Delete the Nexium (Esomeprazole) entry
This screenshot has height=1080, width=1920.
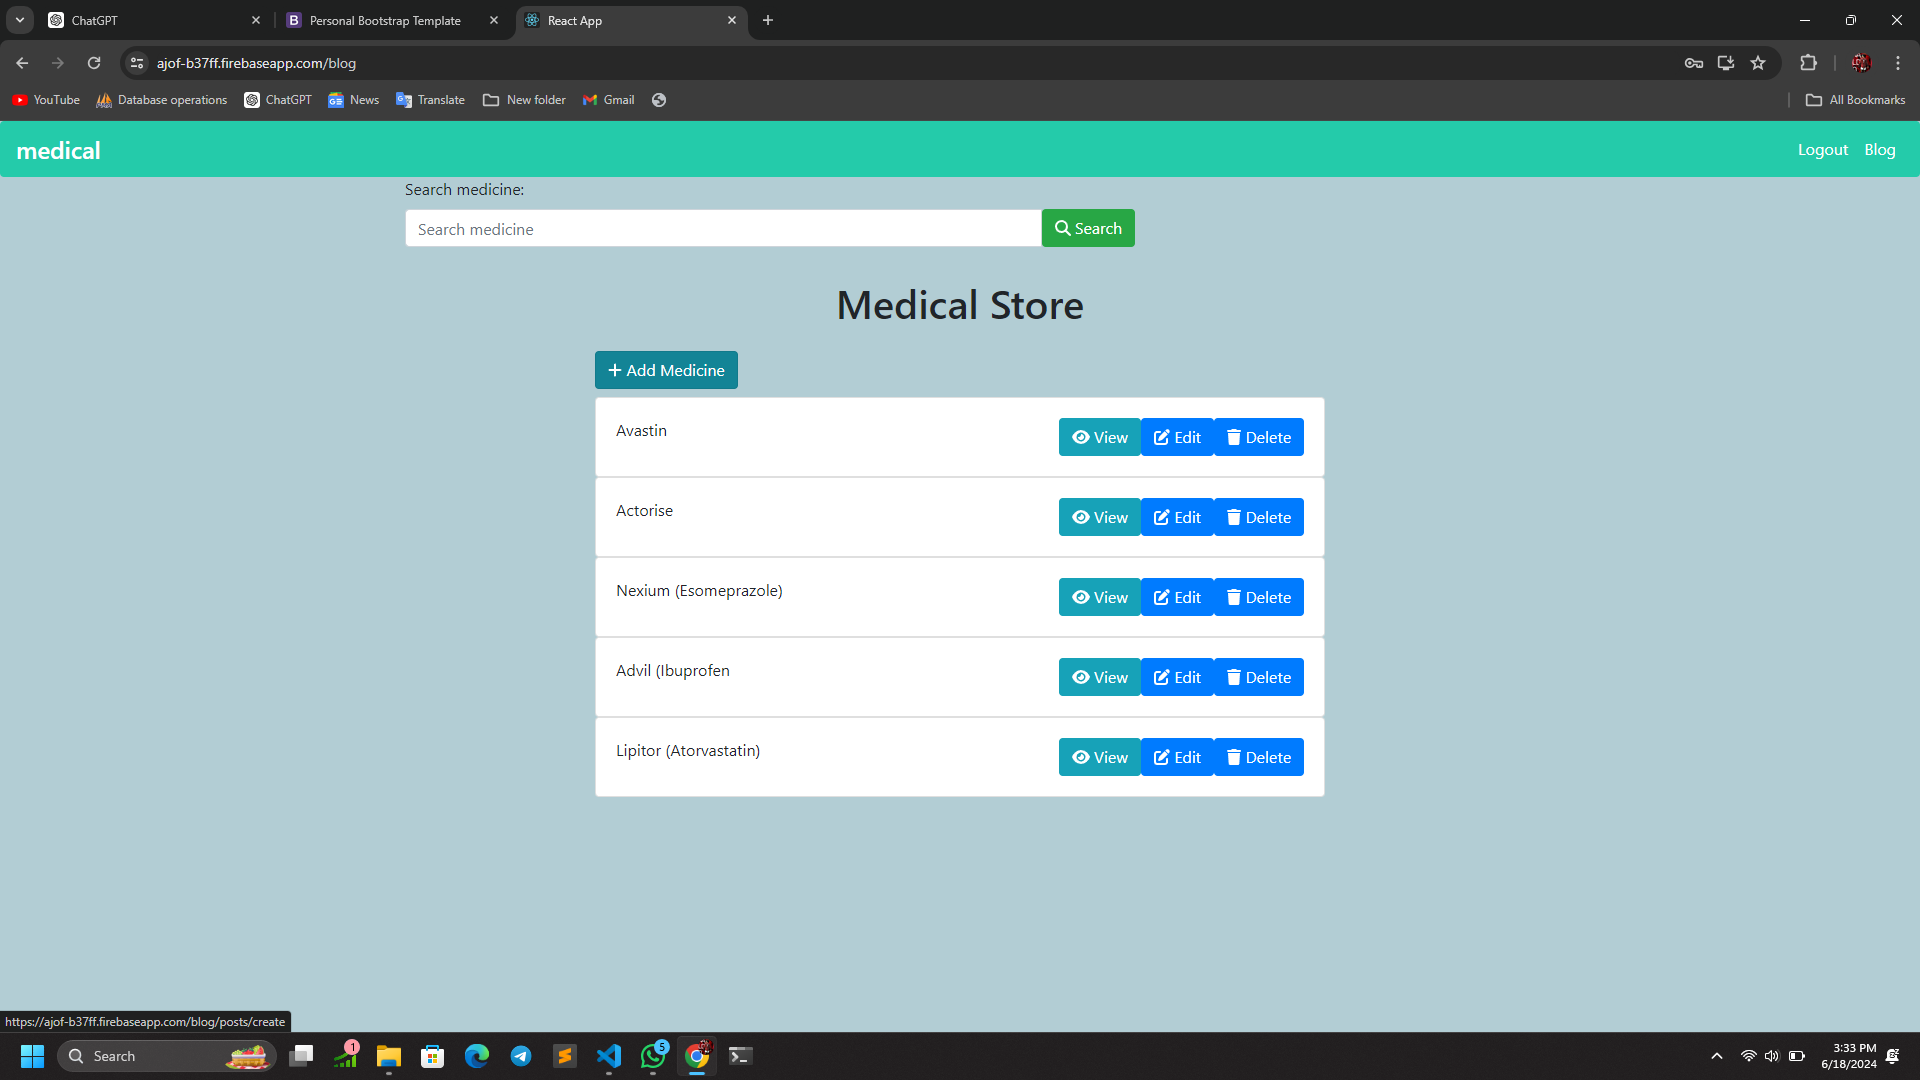1258,597
